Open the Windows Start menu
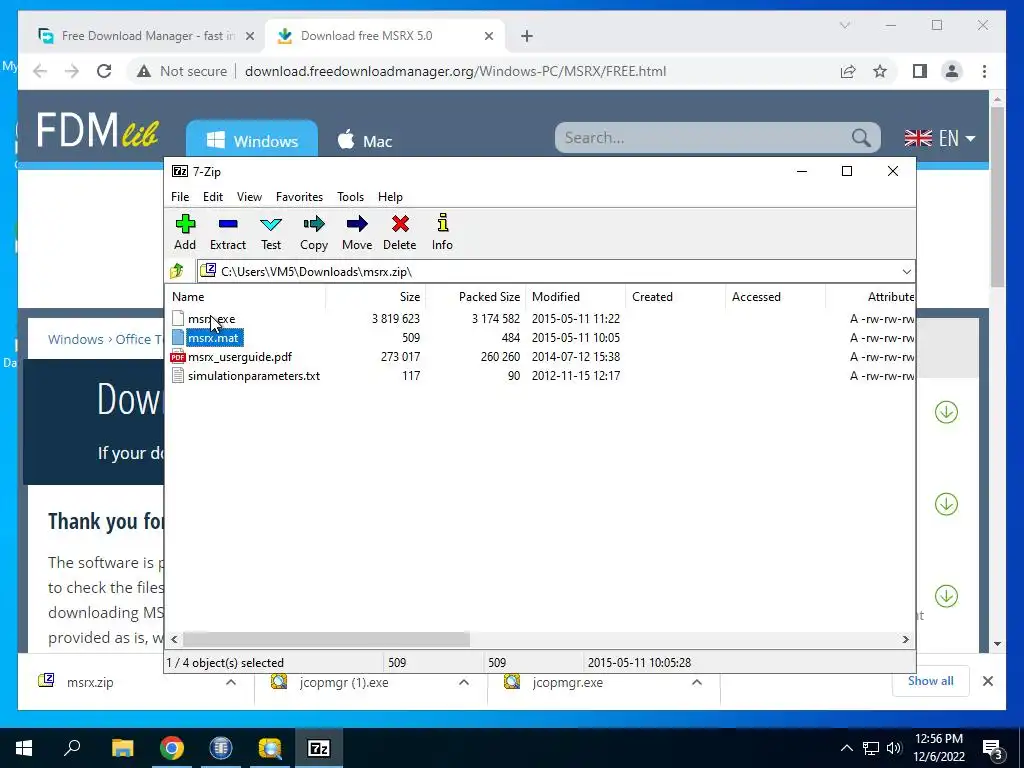Viewport: 1024px width, 768px height. tap(24, 748)
